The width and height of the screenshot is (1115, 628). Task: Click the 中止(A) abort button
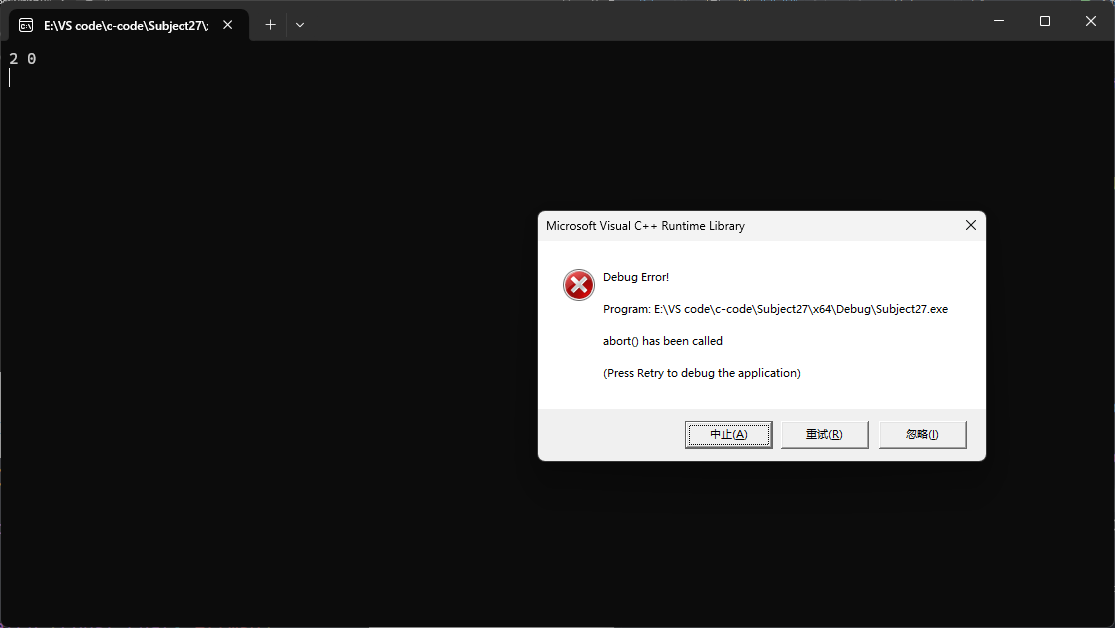728,435
